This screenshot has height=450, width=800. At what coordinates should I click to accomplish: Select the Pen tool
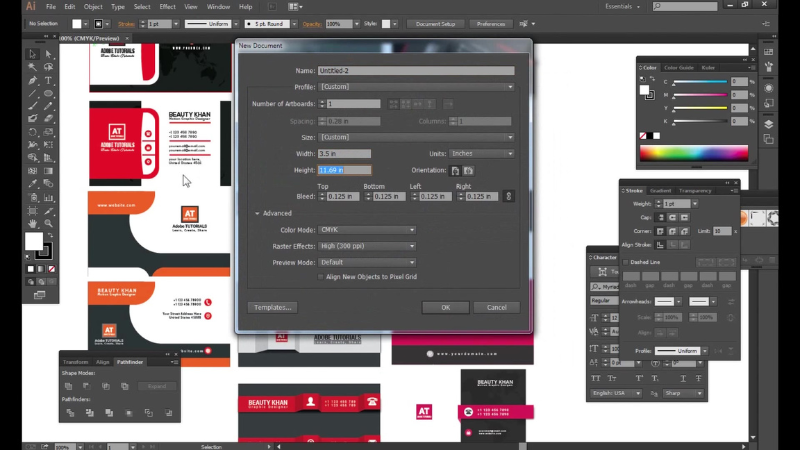[x=33, y=81]
